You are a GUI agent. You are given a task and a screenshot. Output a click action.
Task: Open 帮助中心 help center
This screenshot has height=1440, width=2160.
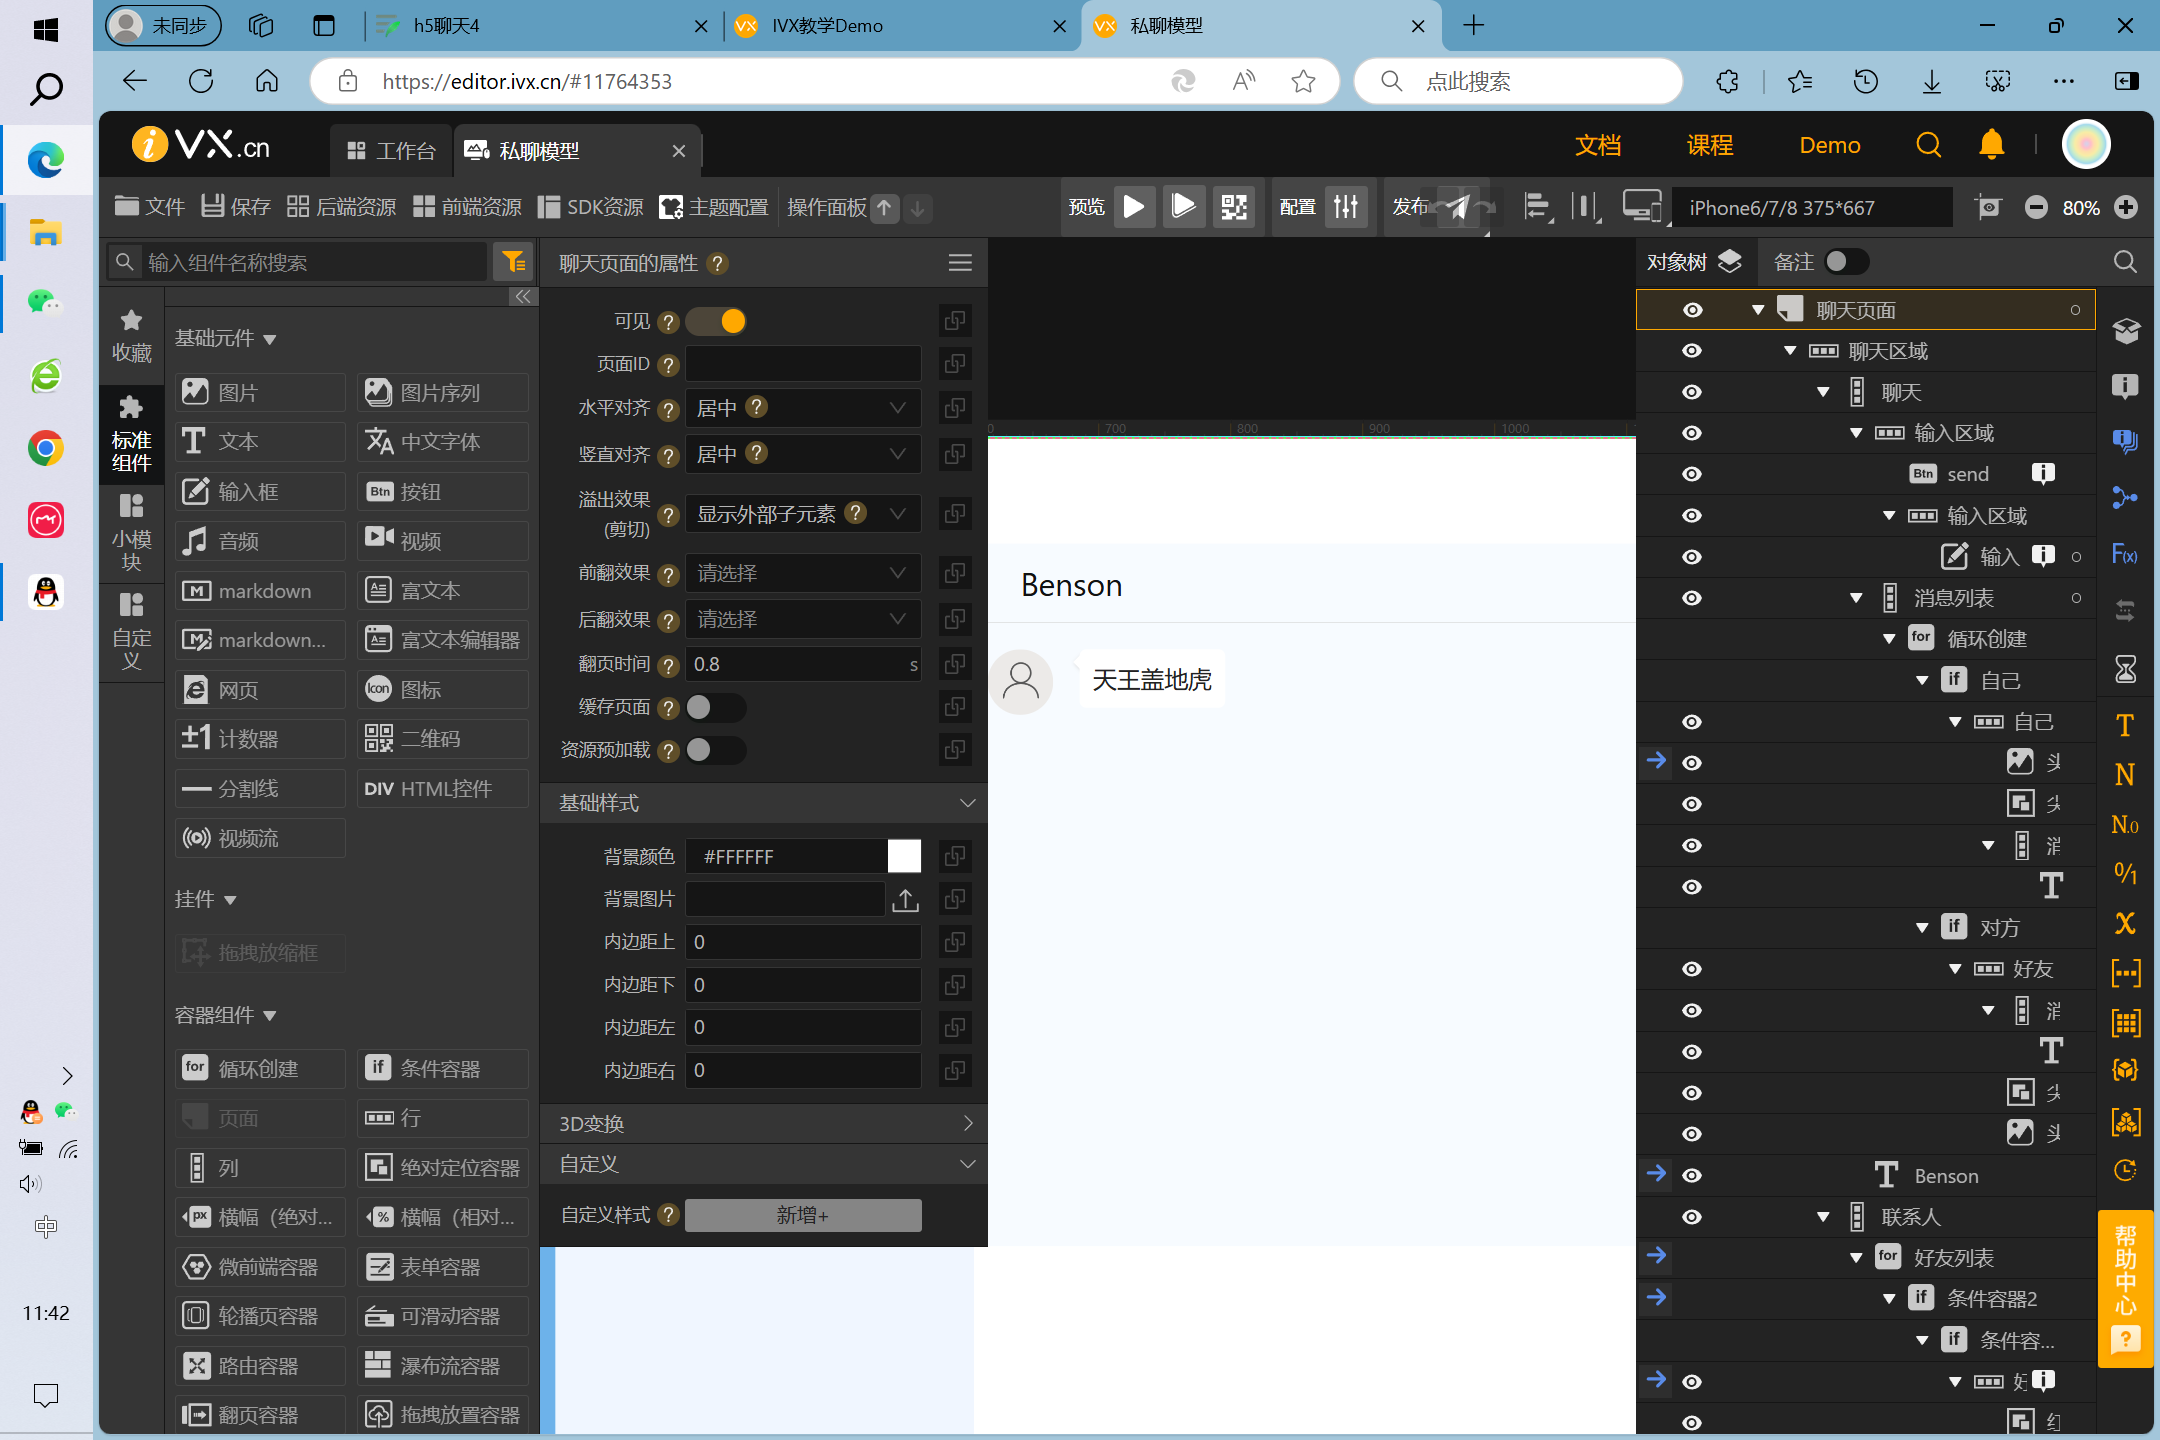coord(2125,1288)
